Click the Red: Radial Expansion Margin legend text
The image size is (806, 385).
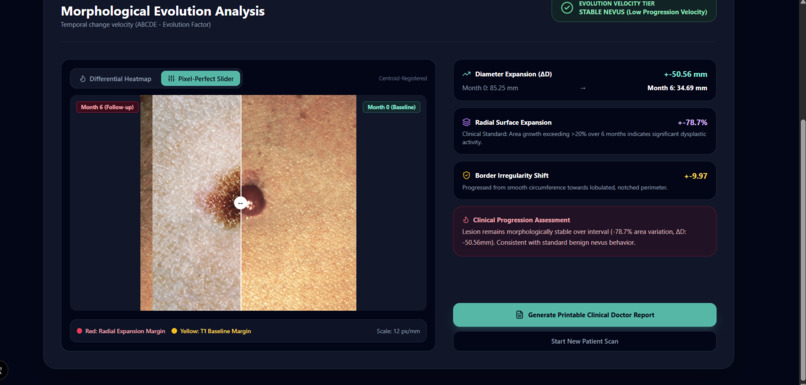coord(125,331)
